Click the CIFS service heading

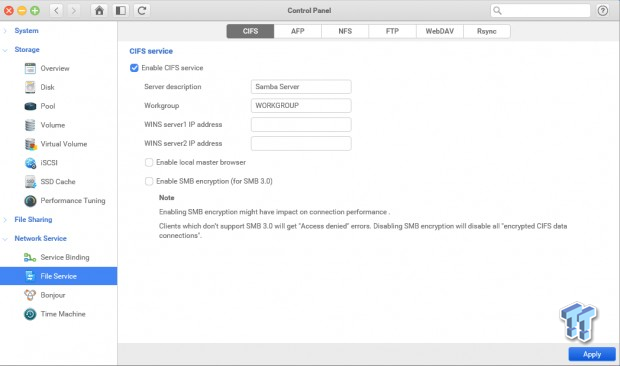[x=151, y=51]
